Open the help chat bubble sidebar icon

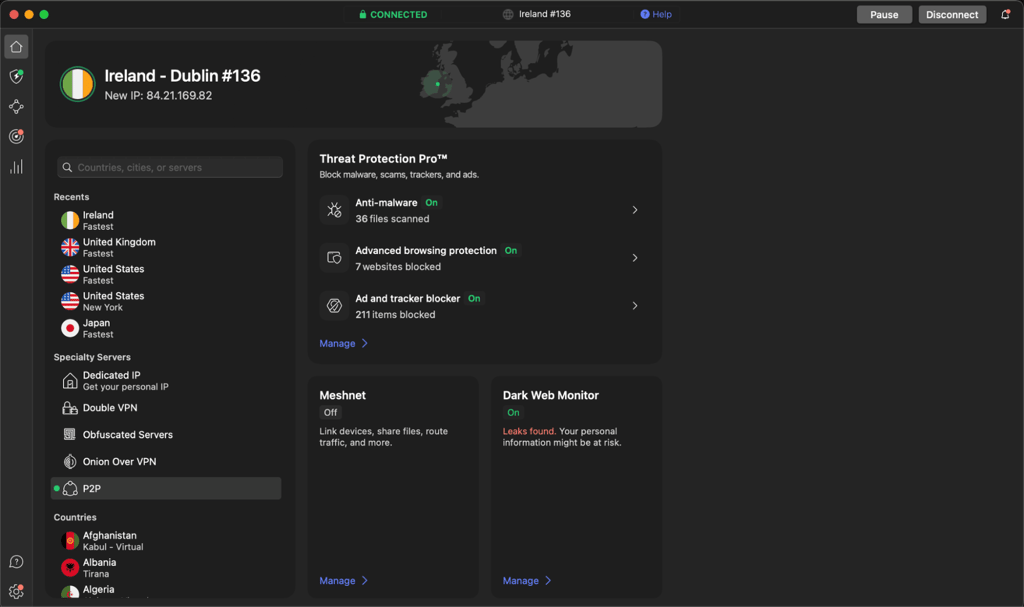16,562
